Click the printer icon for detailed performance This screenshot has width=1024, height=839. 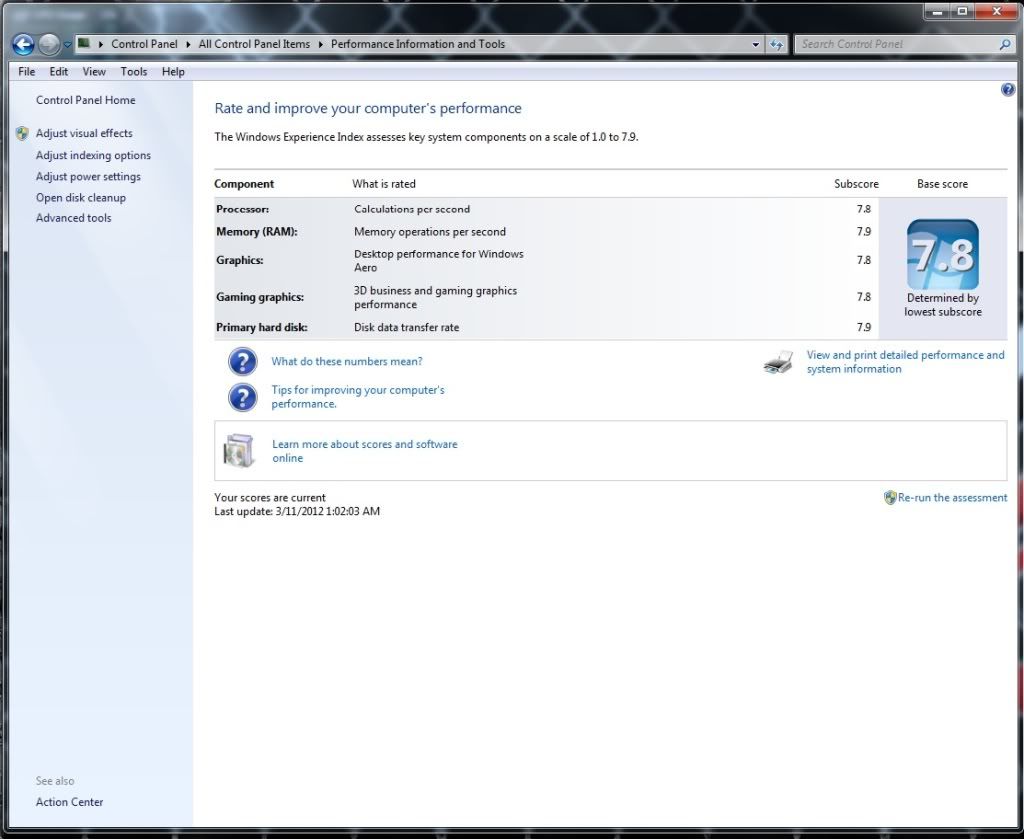tap(778, 362)
